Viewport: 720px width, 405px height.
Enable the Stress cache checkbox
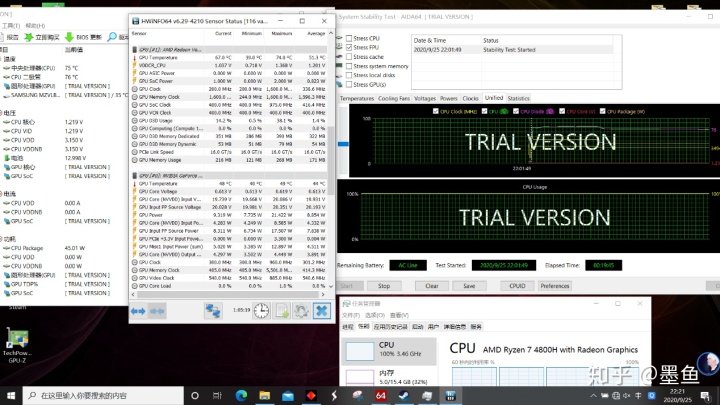coord(349,56)
